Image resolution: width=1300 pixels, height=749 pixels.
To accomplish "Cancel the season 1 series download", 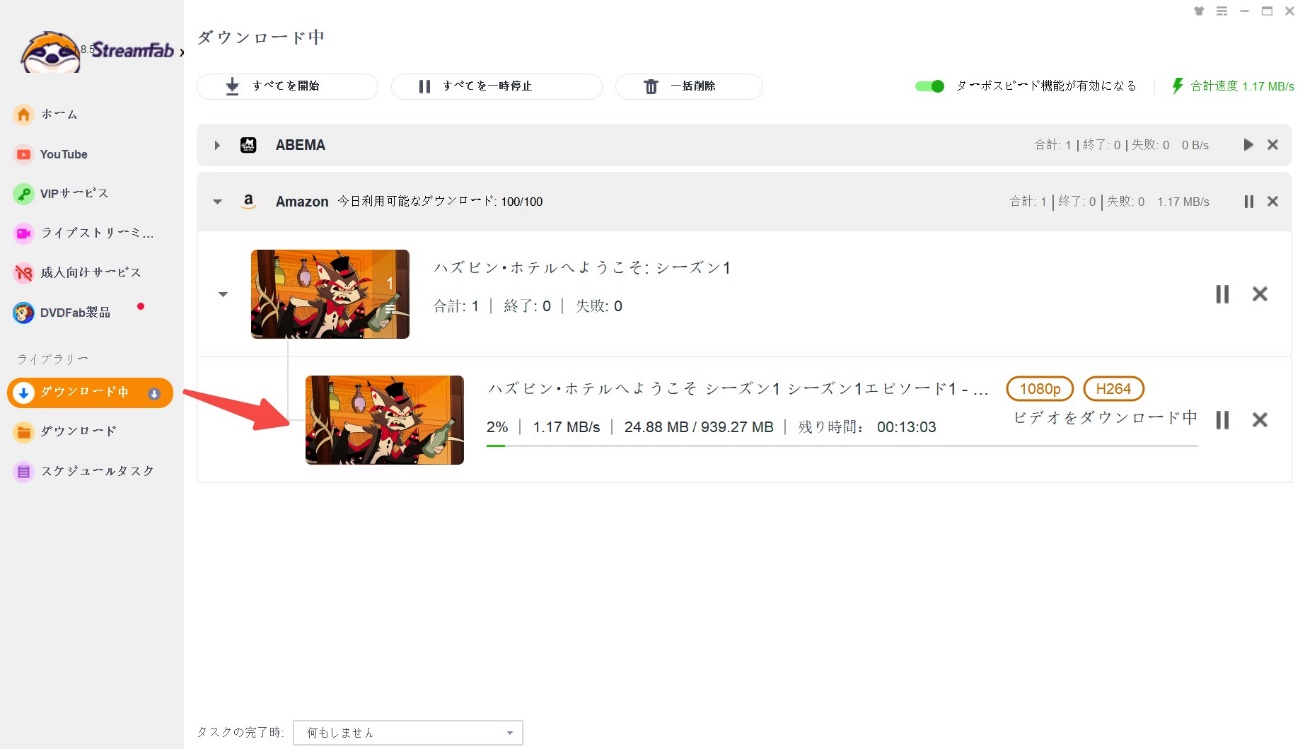I will [x=1260, y=294].
